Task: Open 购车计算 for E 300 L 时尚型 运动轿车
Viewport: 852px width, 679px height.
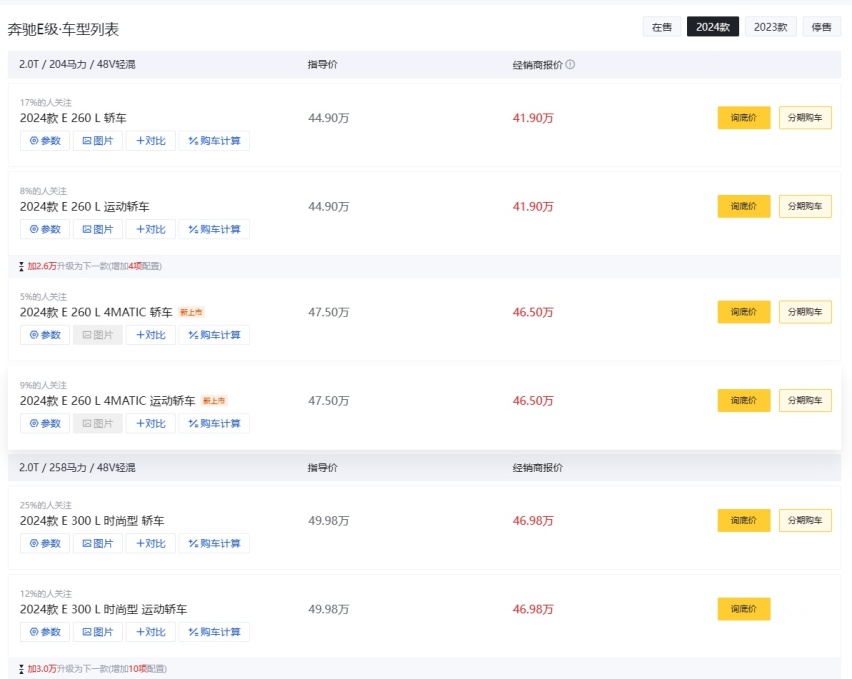Action: click(214, 632)
